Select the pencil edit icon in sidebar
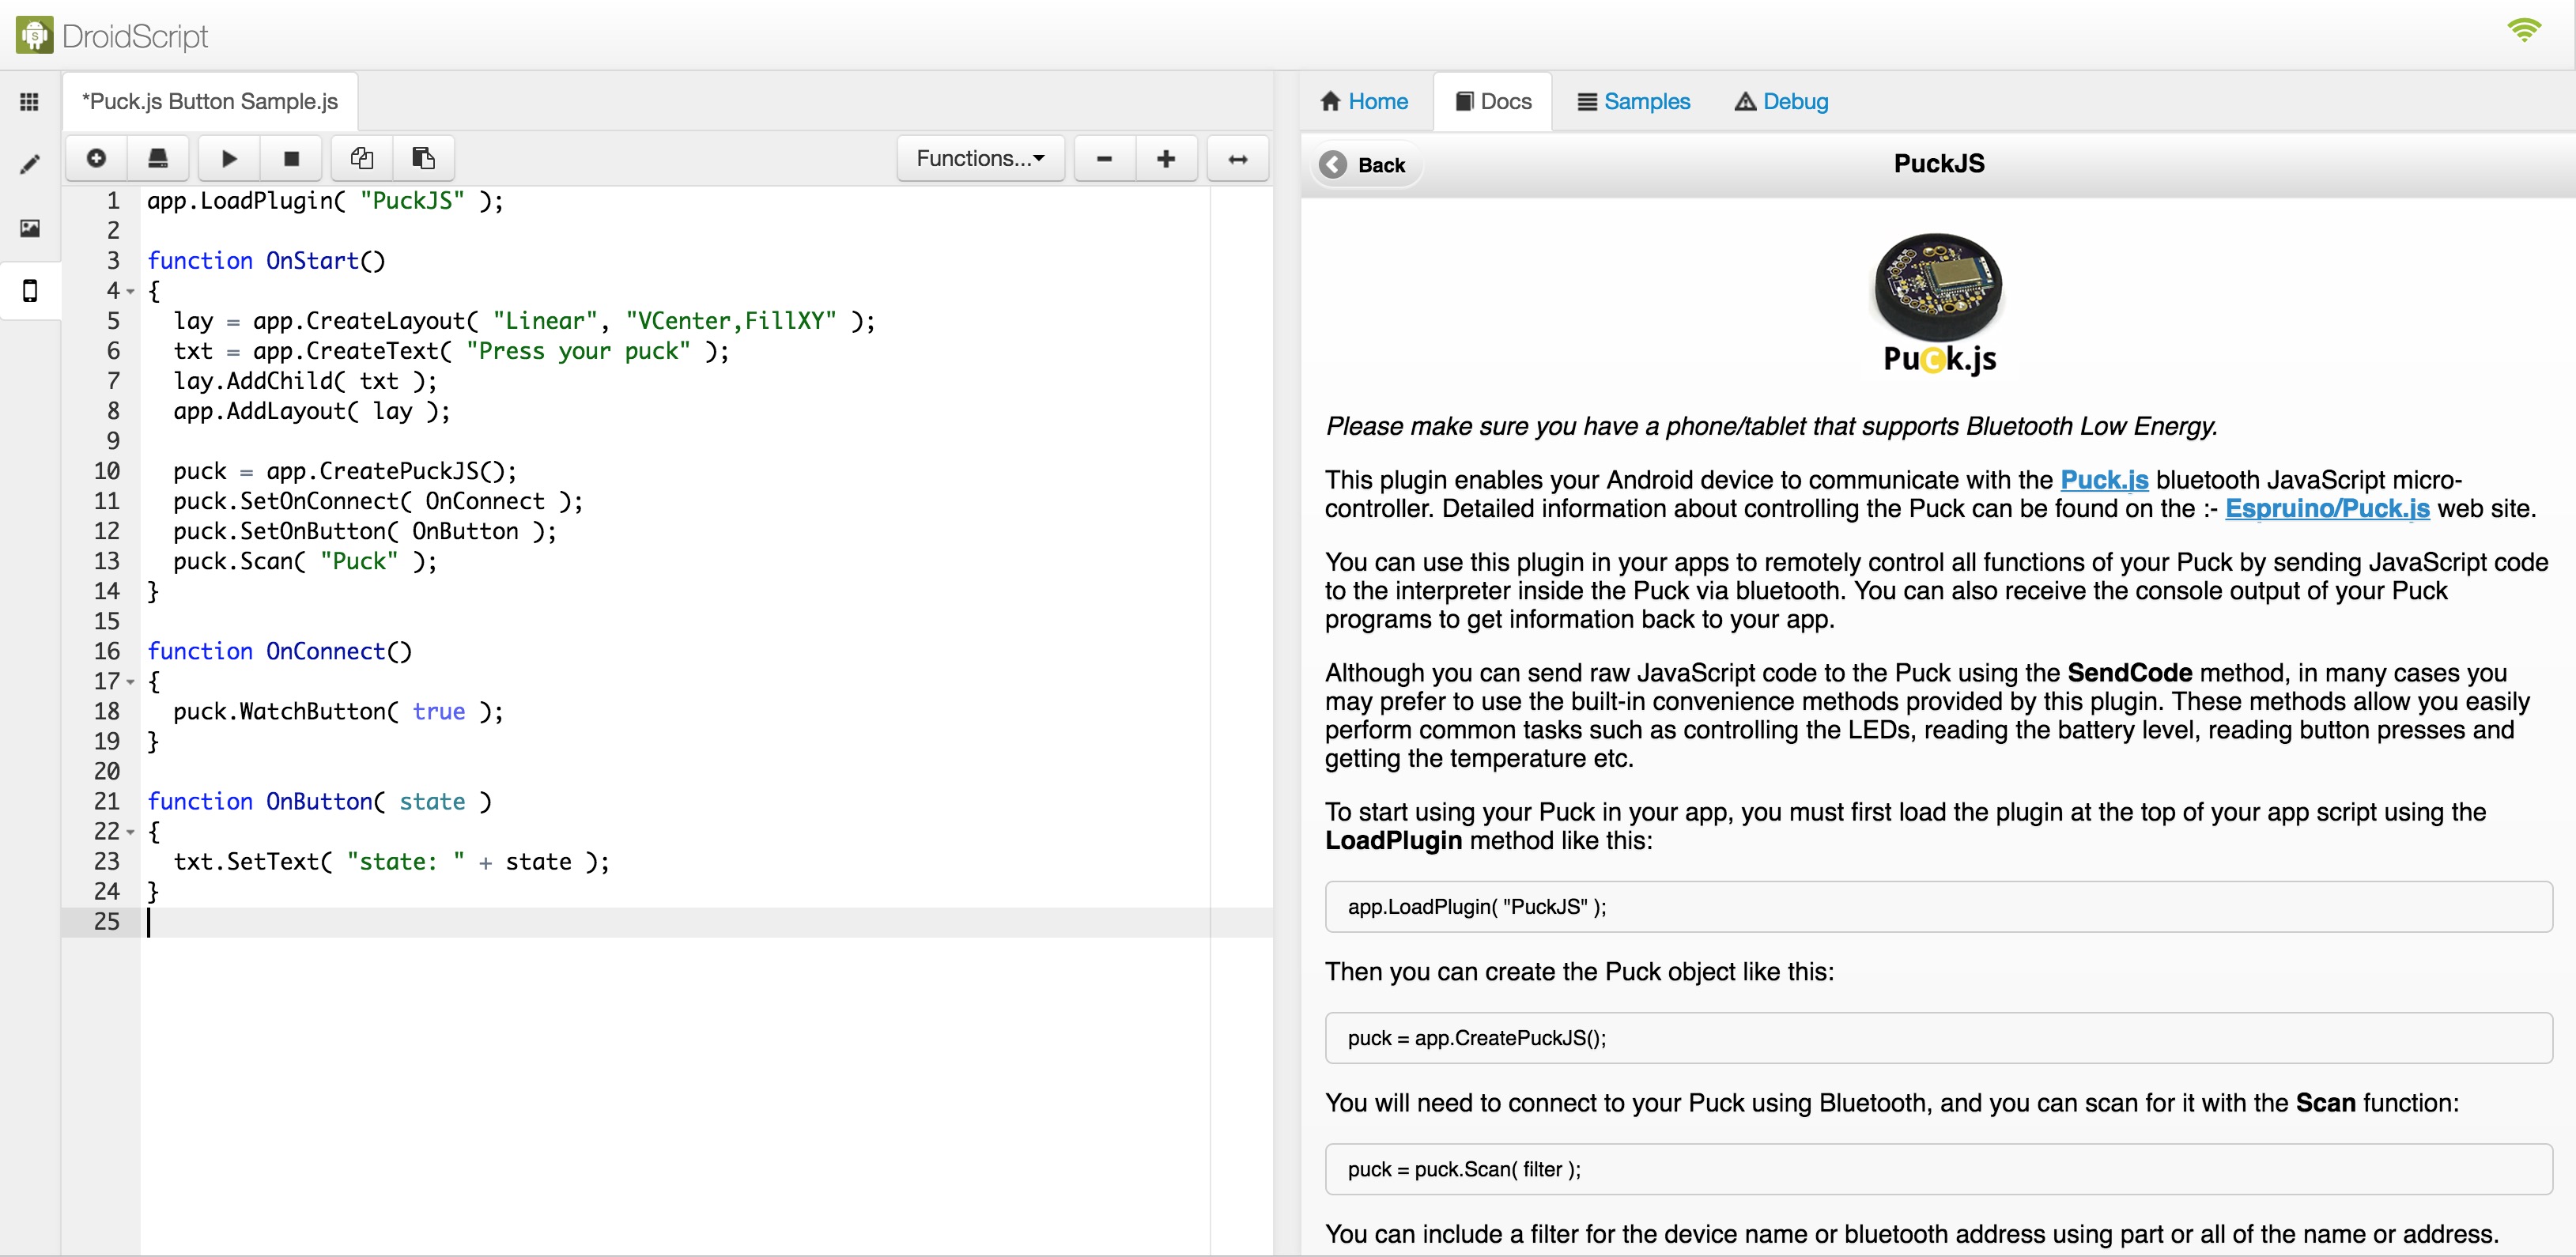The width and height of the screenshot is (2576, 1257). 30,164
